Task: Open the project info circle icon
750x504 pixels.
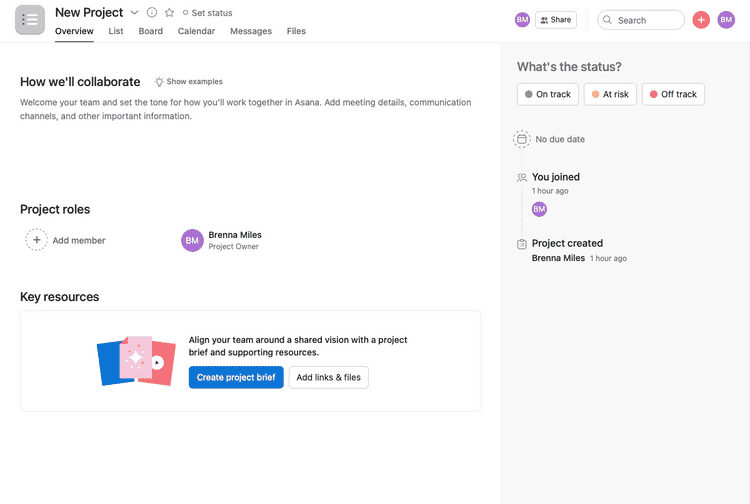Action: click(x=151, y=13)
